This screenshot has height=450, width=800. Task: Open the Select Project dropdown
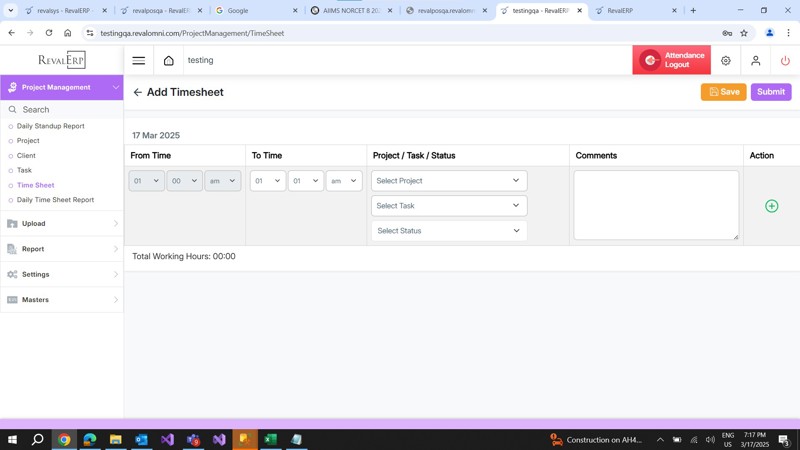448,181
